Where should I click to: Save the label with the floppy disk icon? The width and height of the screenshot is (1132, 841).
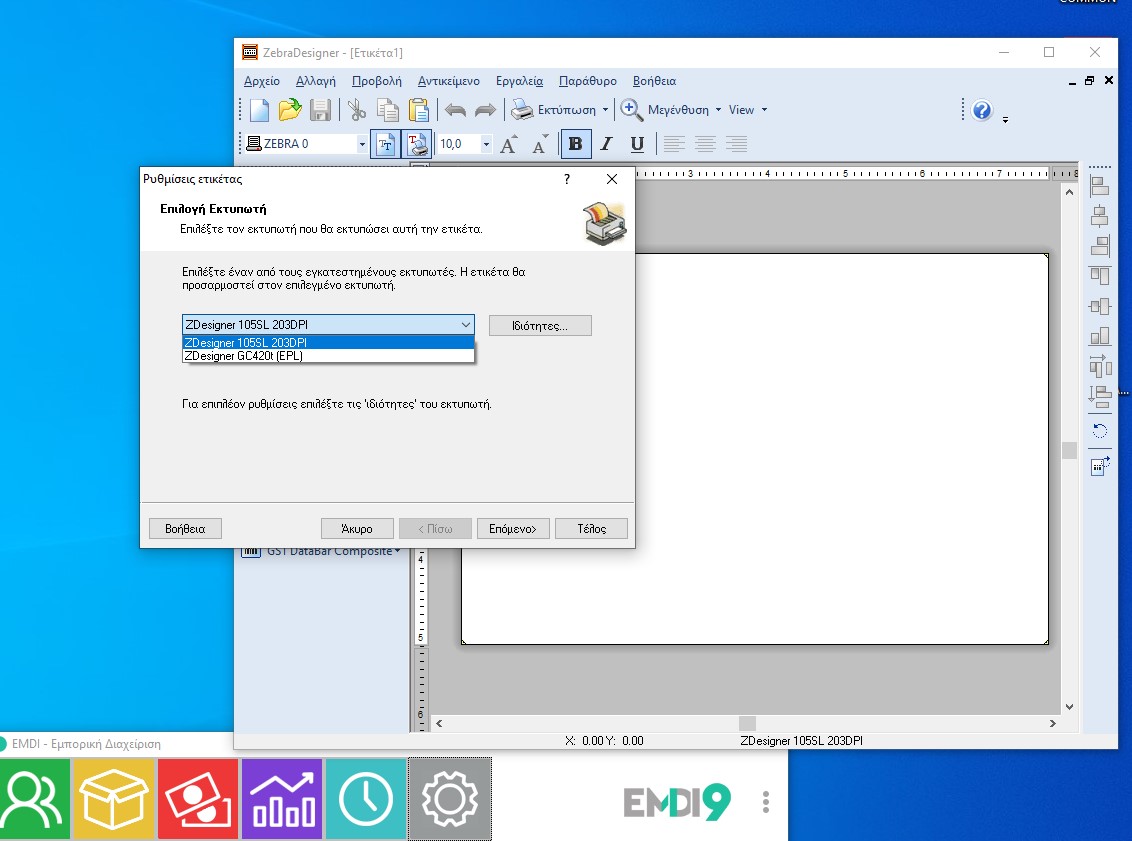point(320,110)
